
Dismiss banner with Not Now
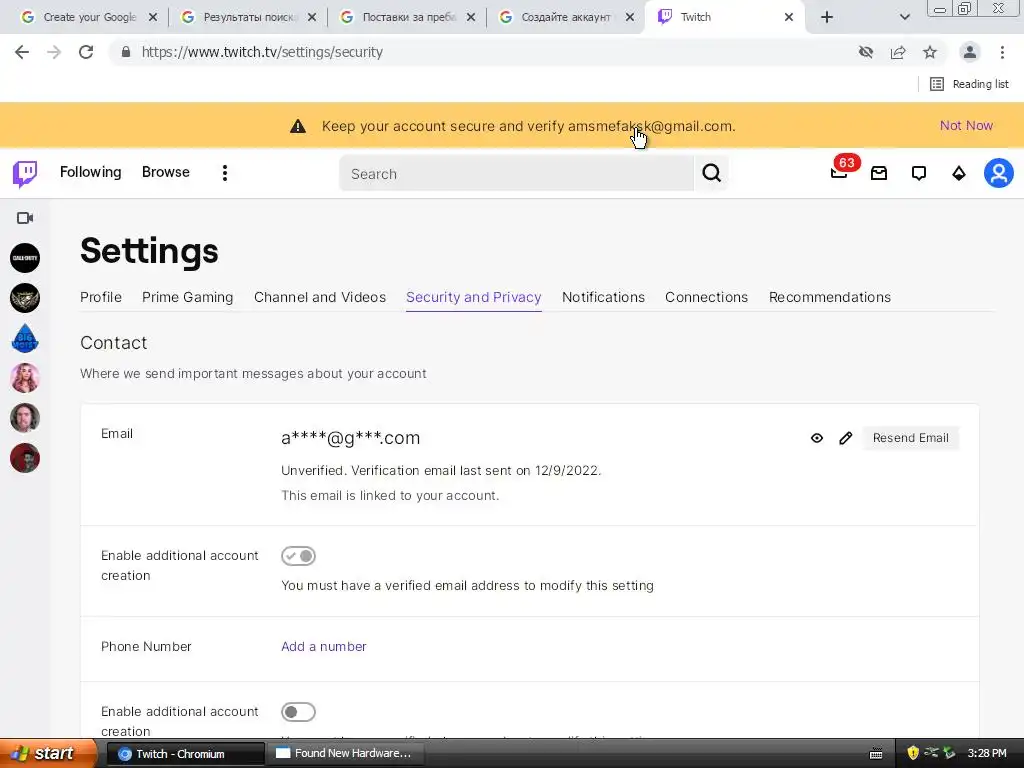(x=966, y=125)
